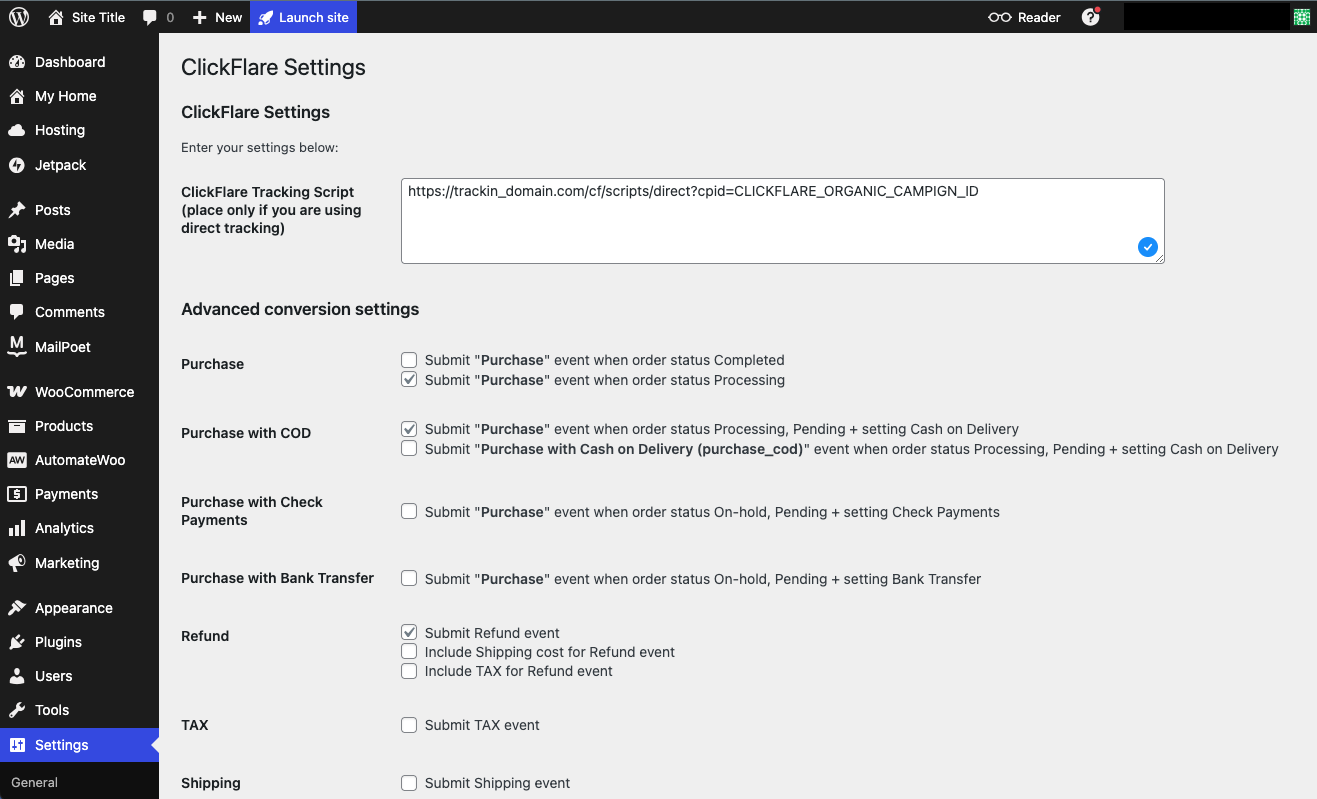The width and height of the screenshot is (1317, 799).
Task: Open the Reader link in toolbar
Action: 1025,17
